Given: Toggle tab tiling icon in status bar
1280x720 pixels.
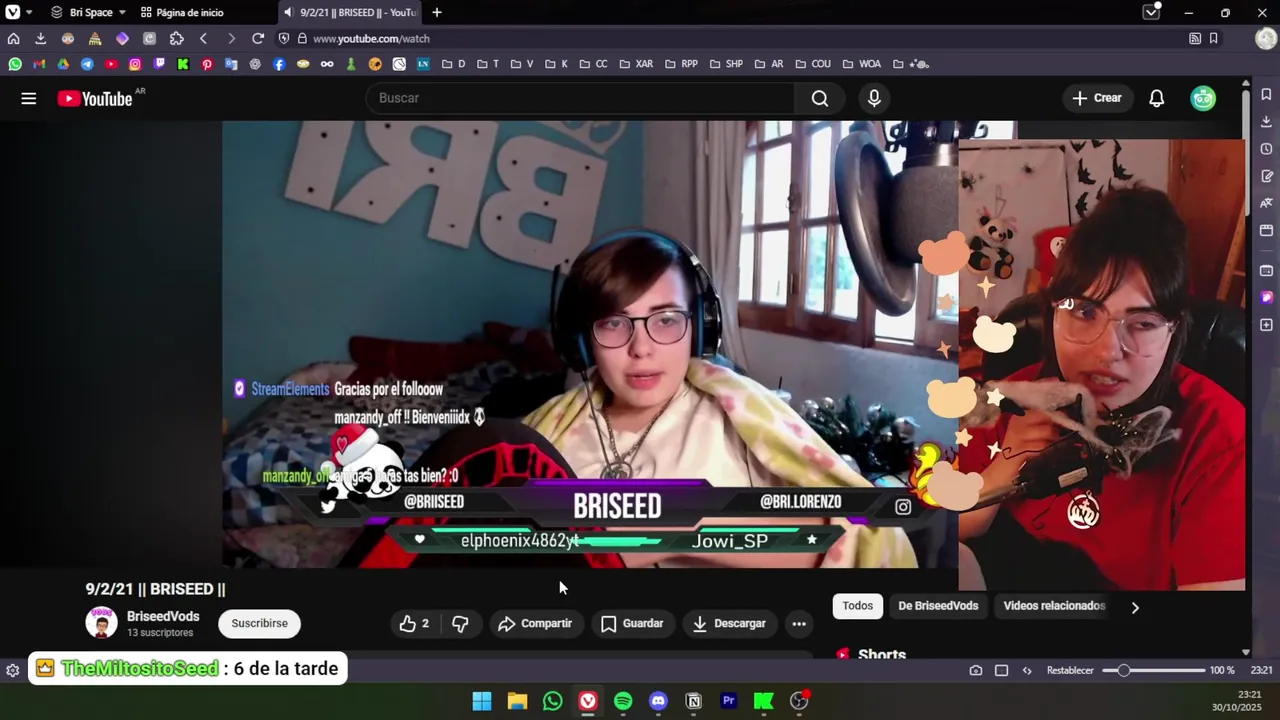Looking at the screenshot, I should click(x=1001, y=670).
